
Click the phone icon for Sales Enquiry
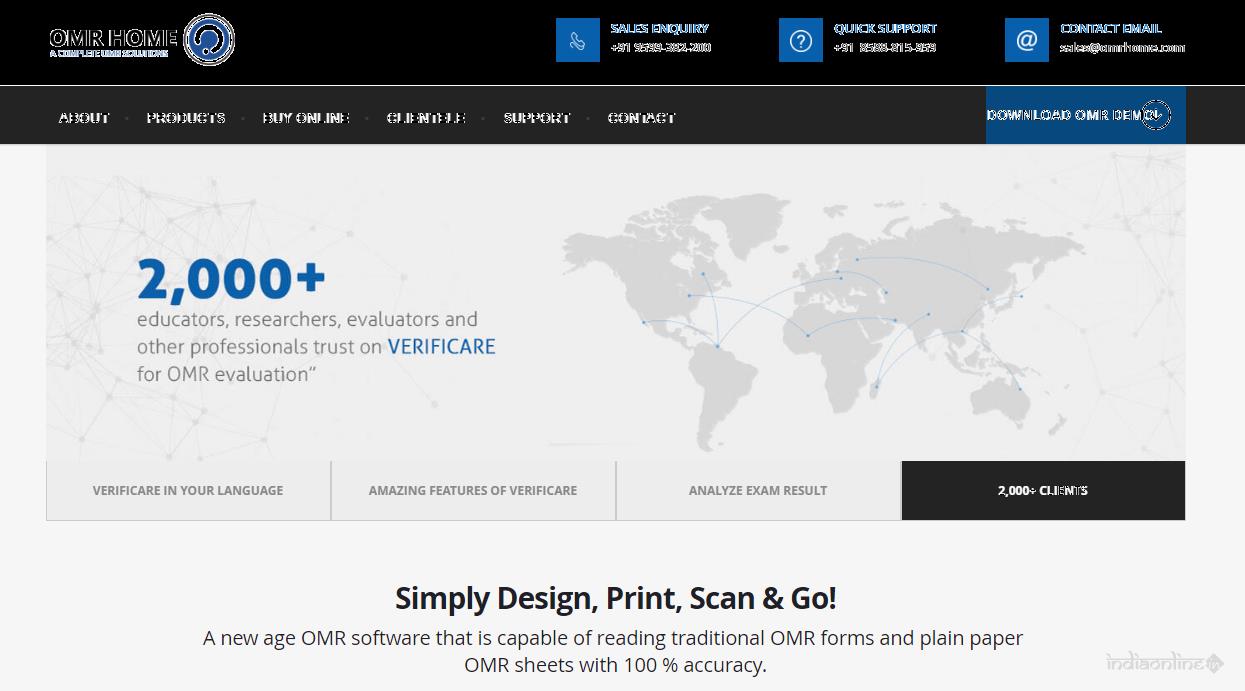[x=577, y=40]
